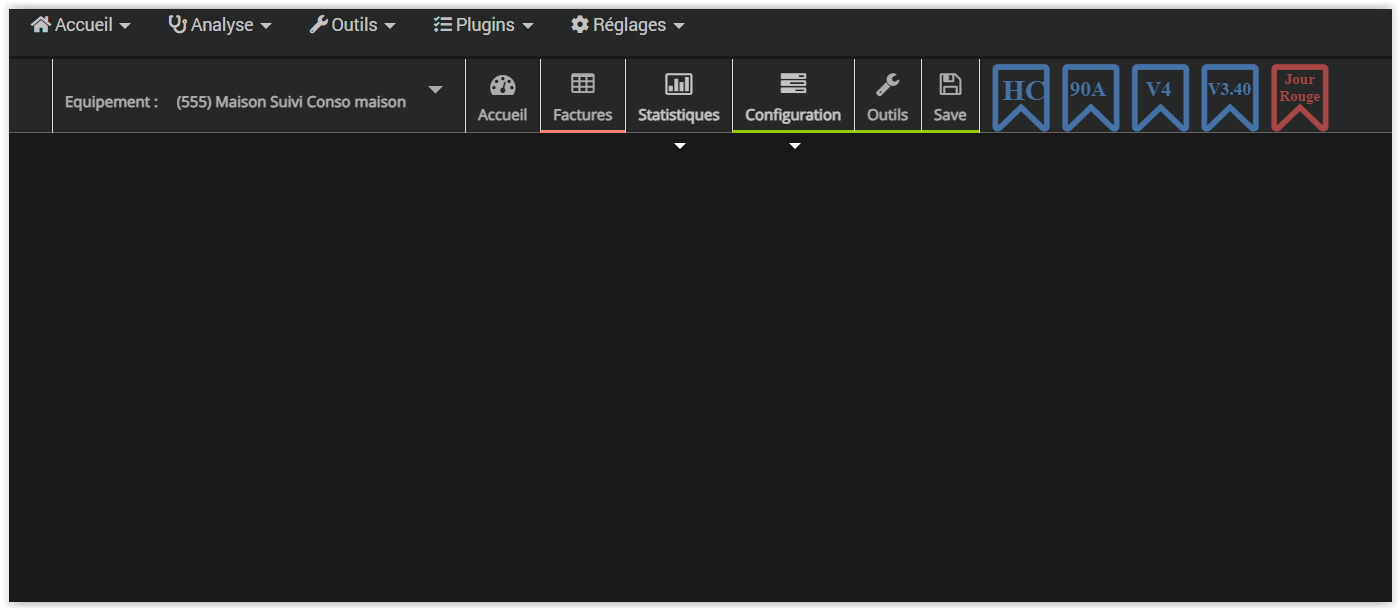Click the Configuration server icon
Viewport: 1400px width, 610px height.
(793, 84)
